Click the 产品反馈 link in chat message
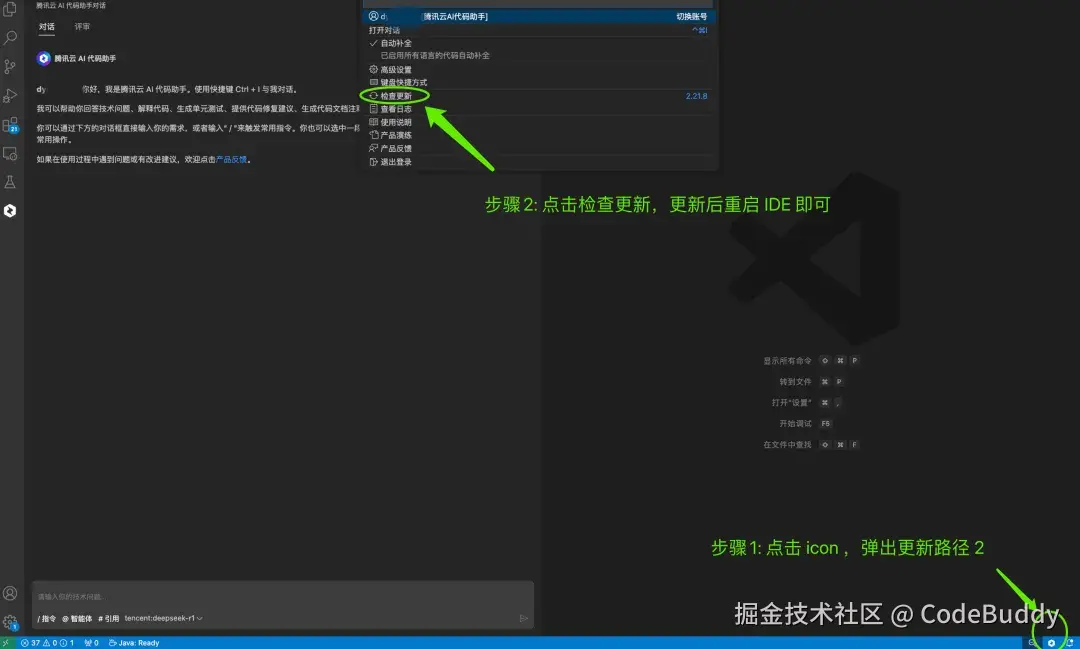 tap(231, 159)
